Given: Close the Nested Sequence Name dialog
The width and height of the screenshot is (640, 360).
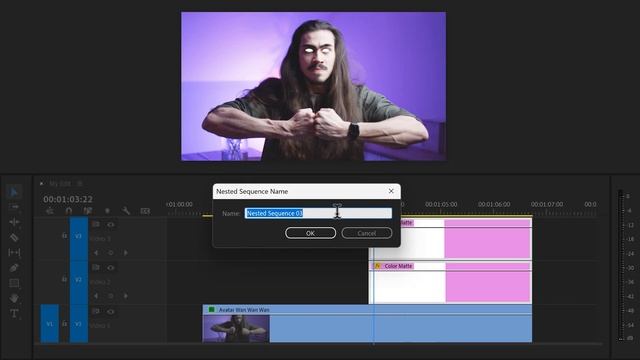Looking at the screenshot, I should coord(391,191).
